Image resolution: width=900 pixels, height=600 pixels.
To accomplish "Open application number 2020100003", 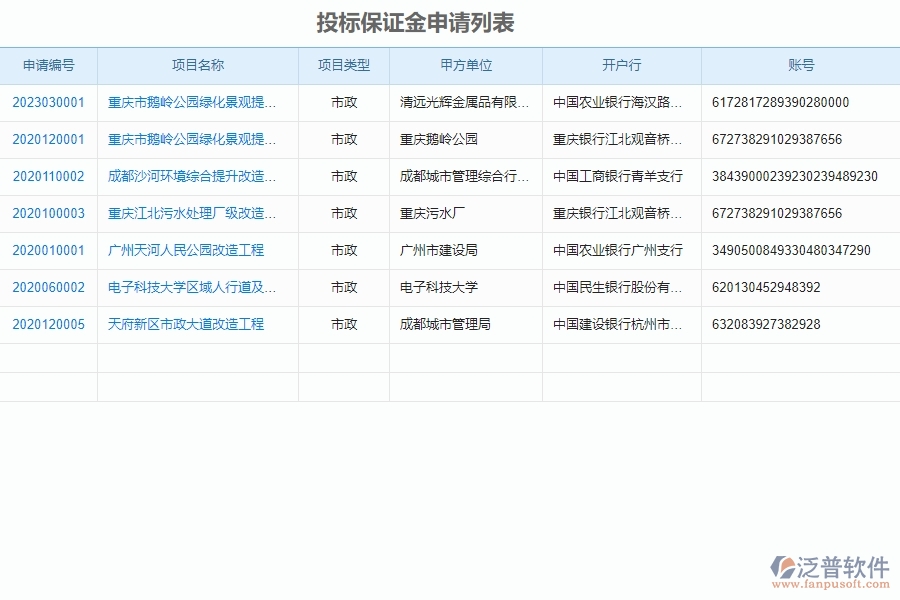I will [48, 214].
